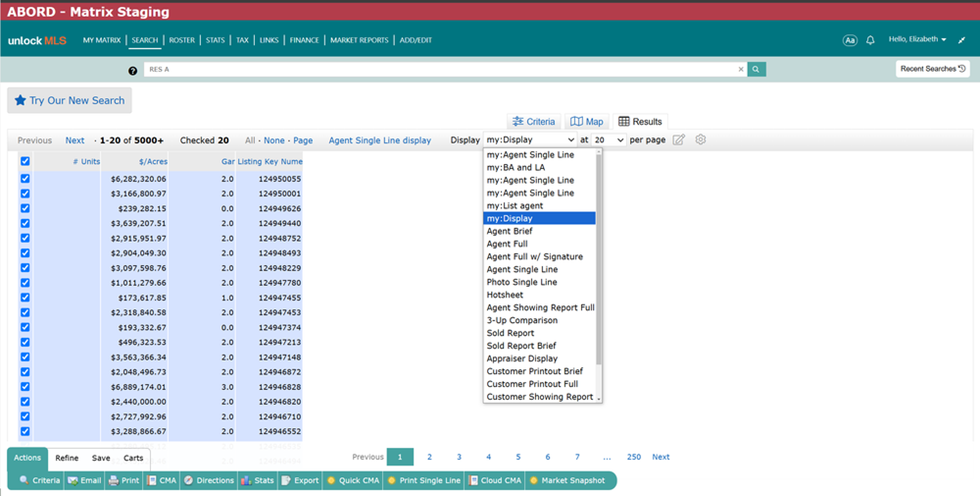980x496 pixels.
Task: Click the search magnifier button
Action: tap(756, 69)
